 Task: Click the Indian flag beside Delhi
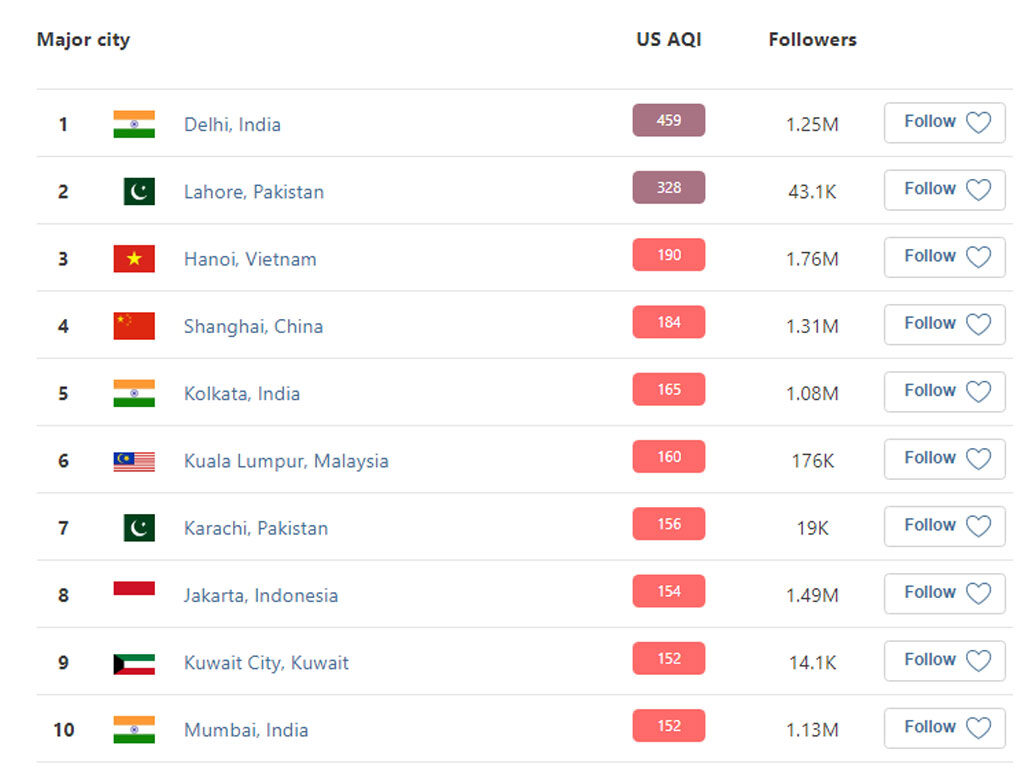[x=134, y=124]
